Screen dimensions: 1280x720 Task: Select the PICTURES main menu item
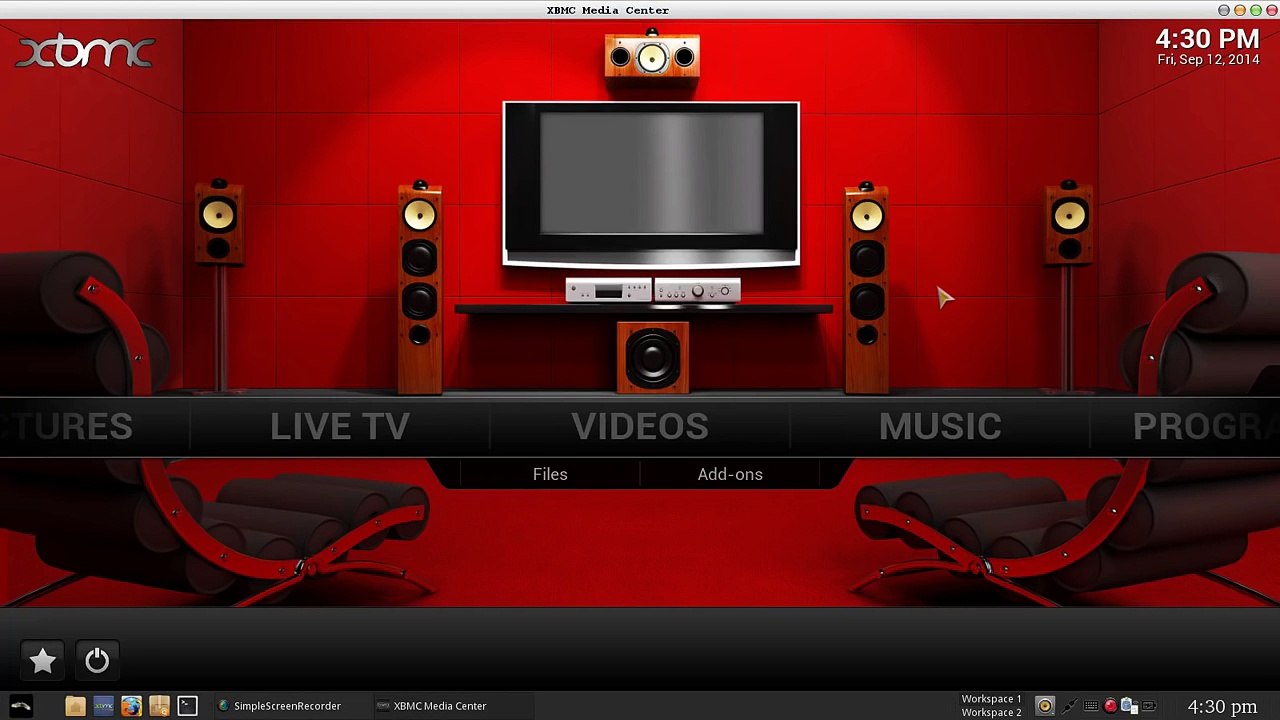[66, 427]
